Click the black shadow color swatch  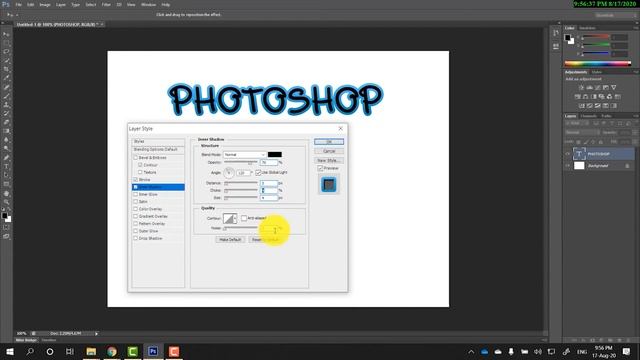[x=275, y=155]
